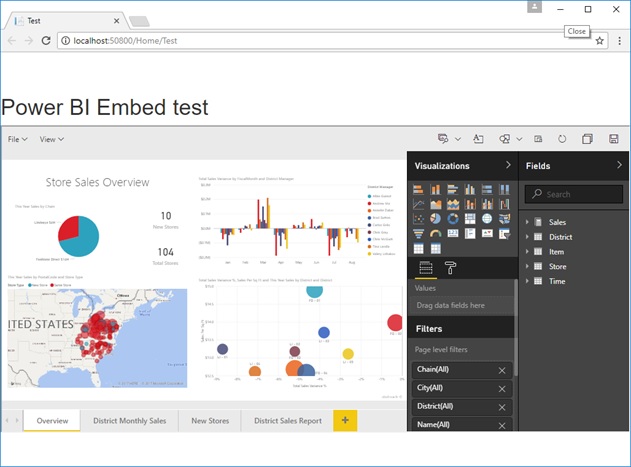Image resolution: width=631 pixels, height=467 pixels.
Task: Select line and clustered column chart visualization
Action: click(x=487, y=204)
